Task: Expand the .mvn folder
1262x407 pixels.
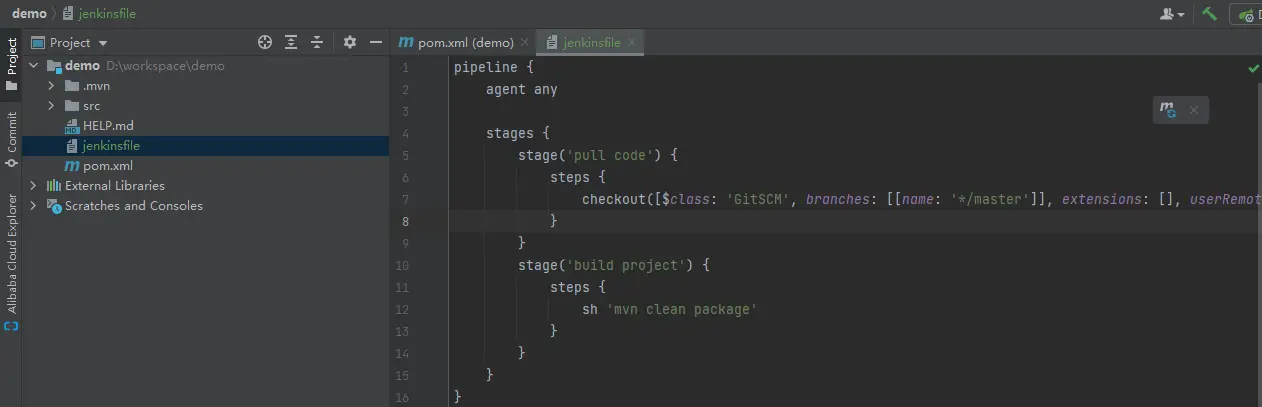Action: [51, 86]
